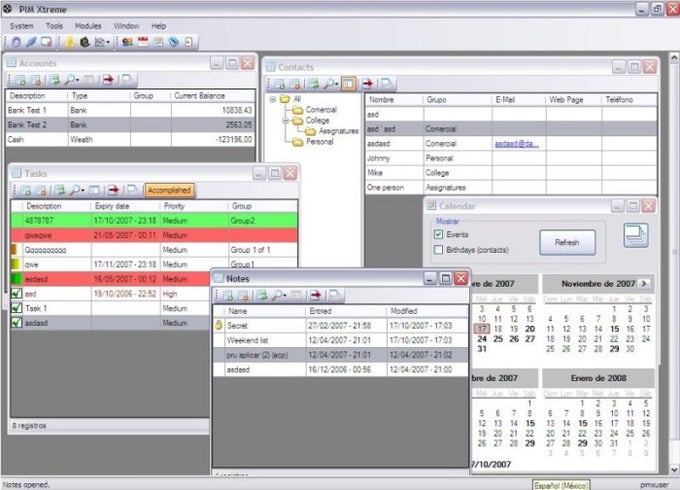Open the red calendar icon in main toolbar
680x490 pixels.
pyautogui.click(x=143, y=42)
